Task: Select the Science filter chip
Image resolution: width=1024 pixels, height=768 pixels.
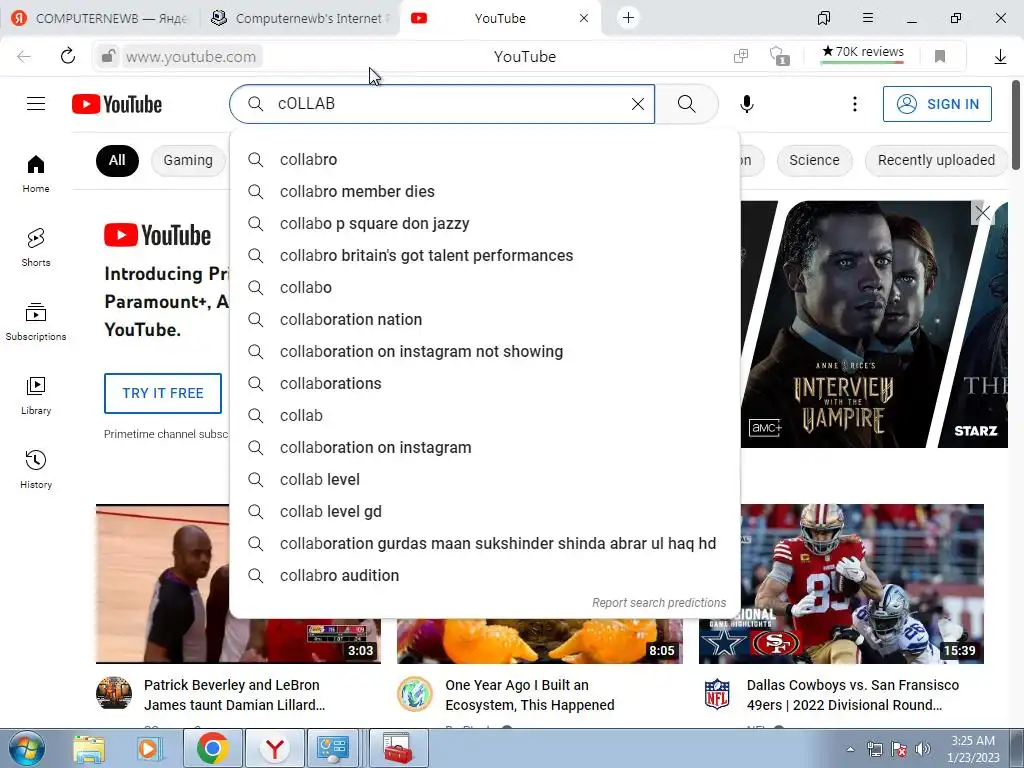Action: point(814,160)
